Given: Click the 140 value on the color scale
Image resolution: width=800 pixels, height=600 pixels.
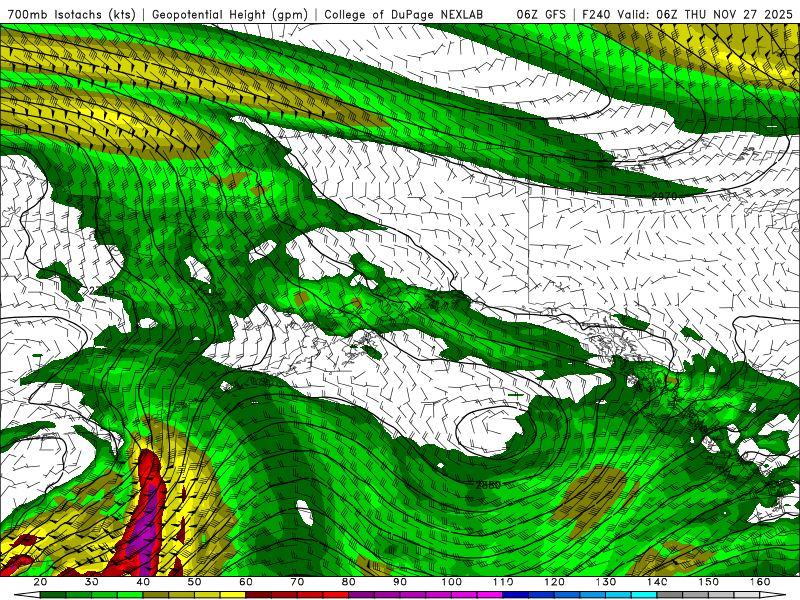Looking at the screenshot, I should point(657,582).
